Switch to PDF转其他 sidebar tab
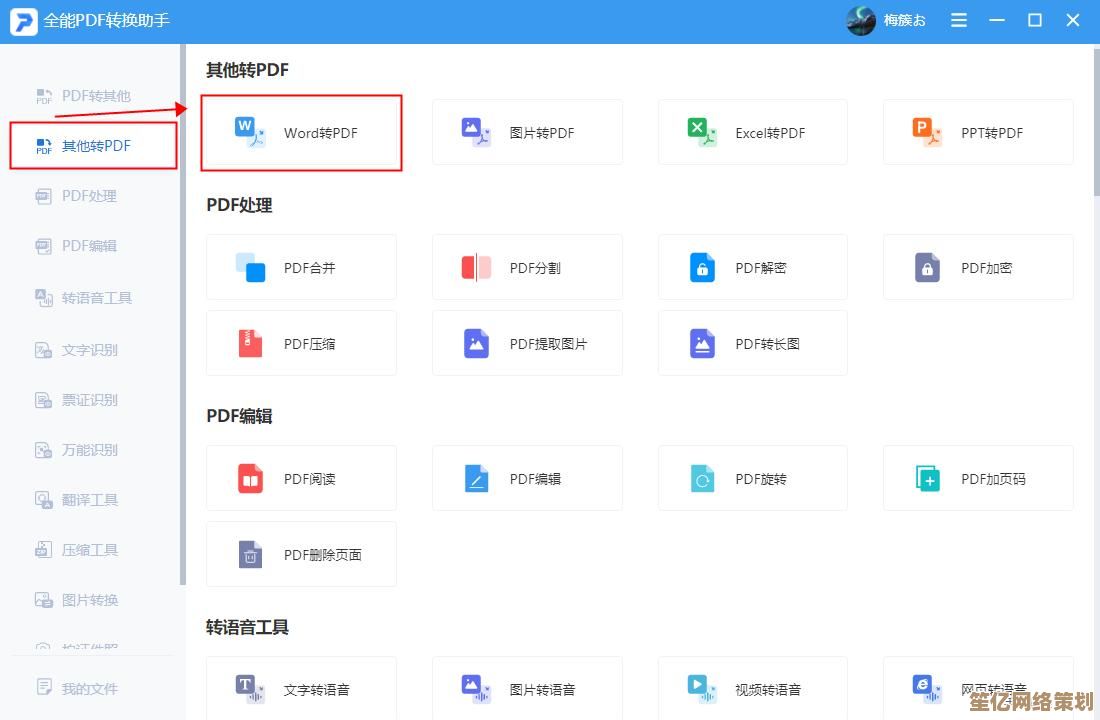 (95, 96)
